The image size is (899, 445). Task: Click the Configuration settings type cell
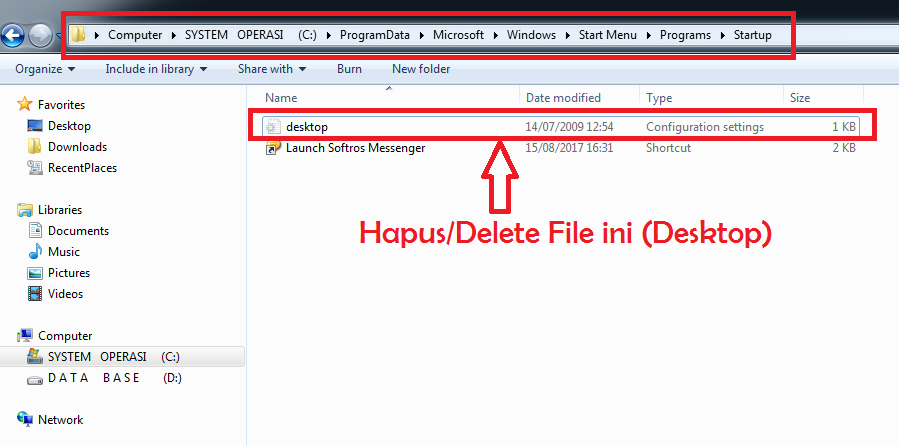click(x=705, y=127)
